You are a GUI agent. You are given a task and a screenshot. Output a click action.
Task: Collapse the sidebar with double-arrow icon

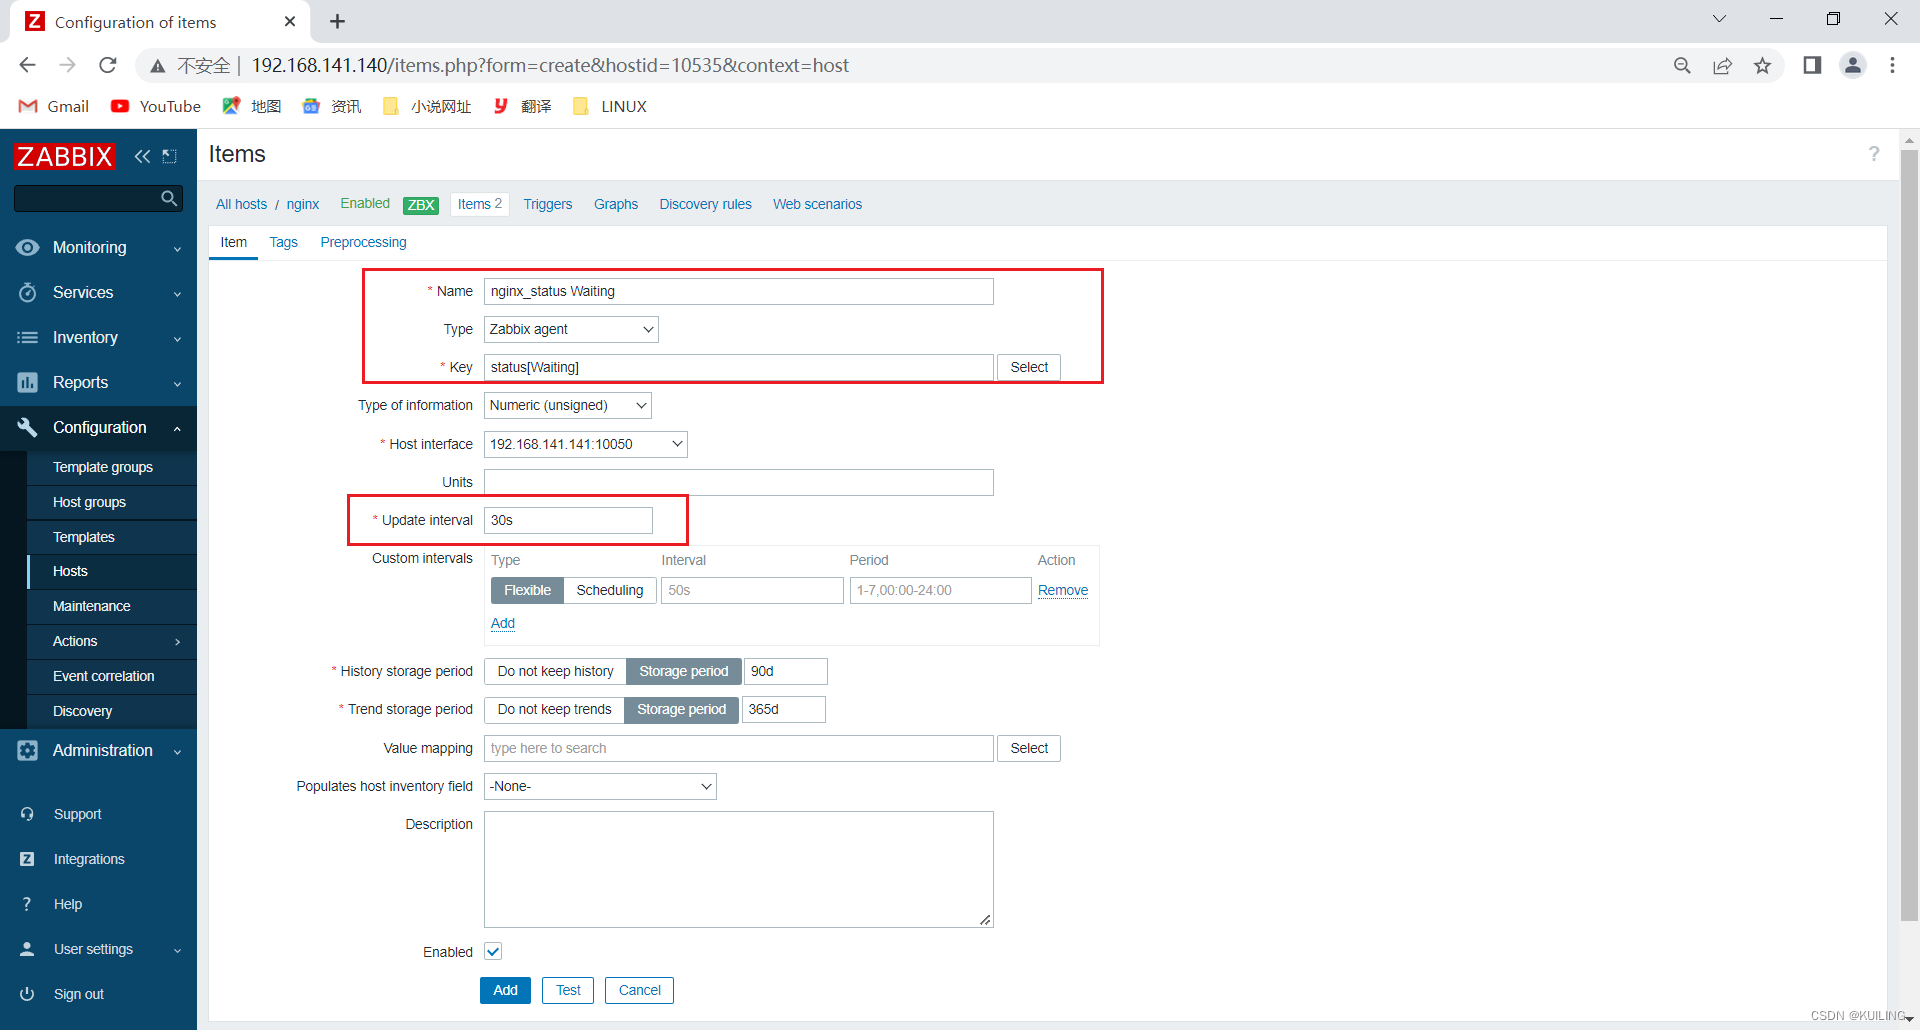point(142,156)
